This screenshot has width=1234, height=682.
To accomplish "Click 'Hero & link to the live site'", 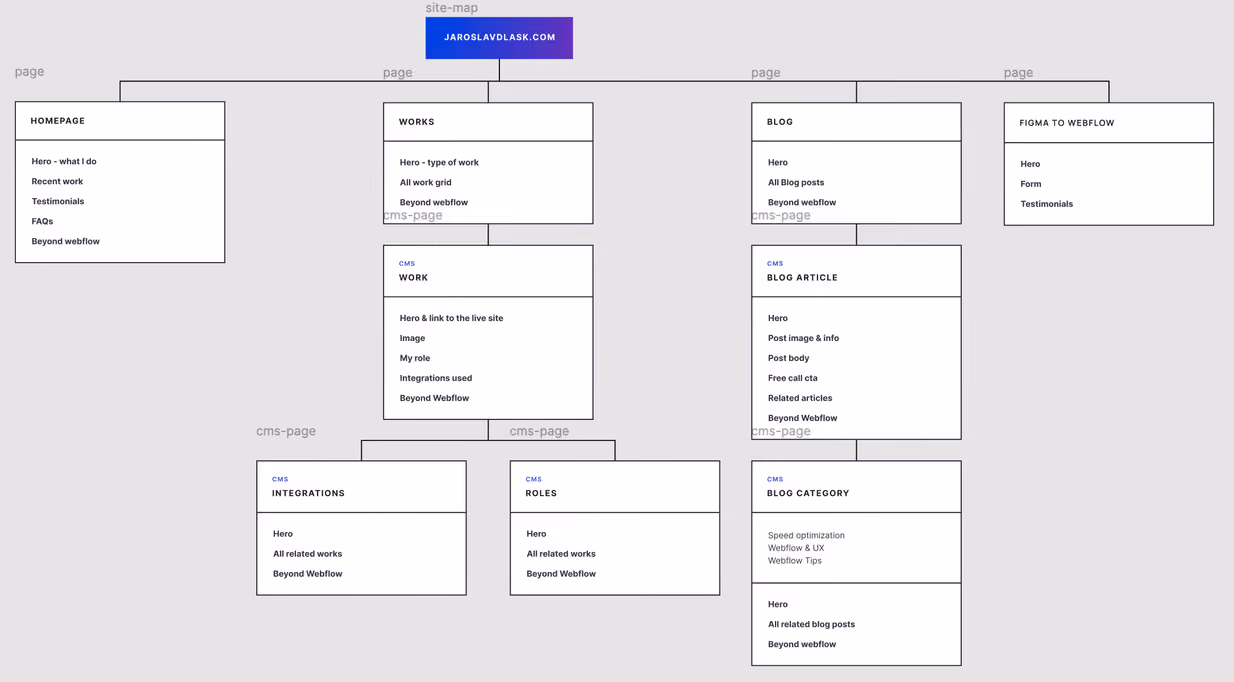I will pos(452,318).
